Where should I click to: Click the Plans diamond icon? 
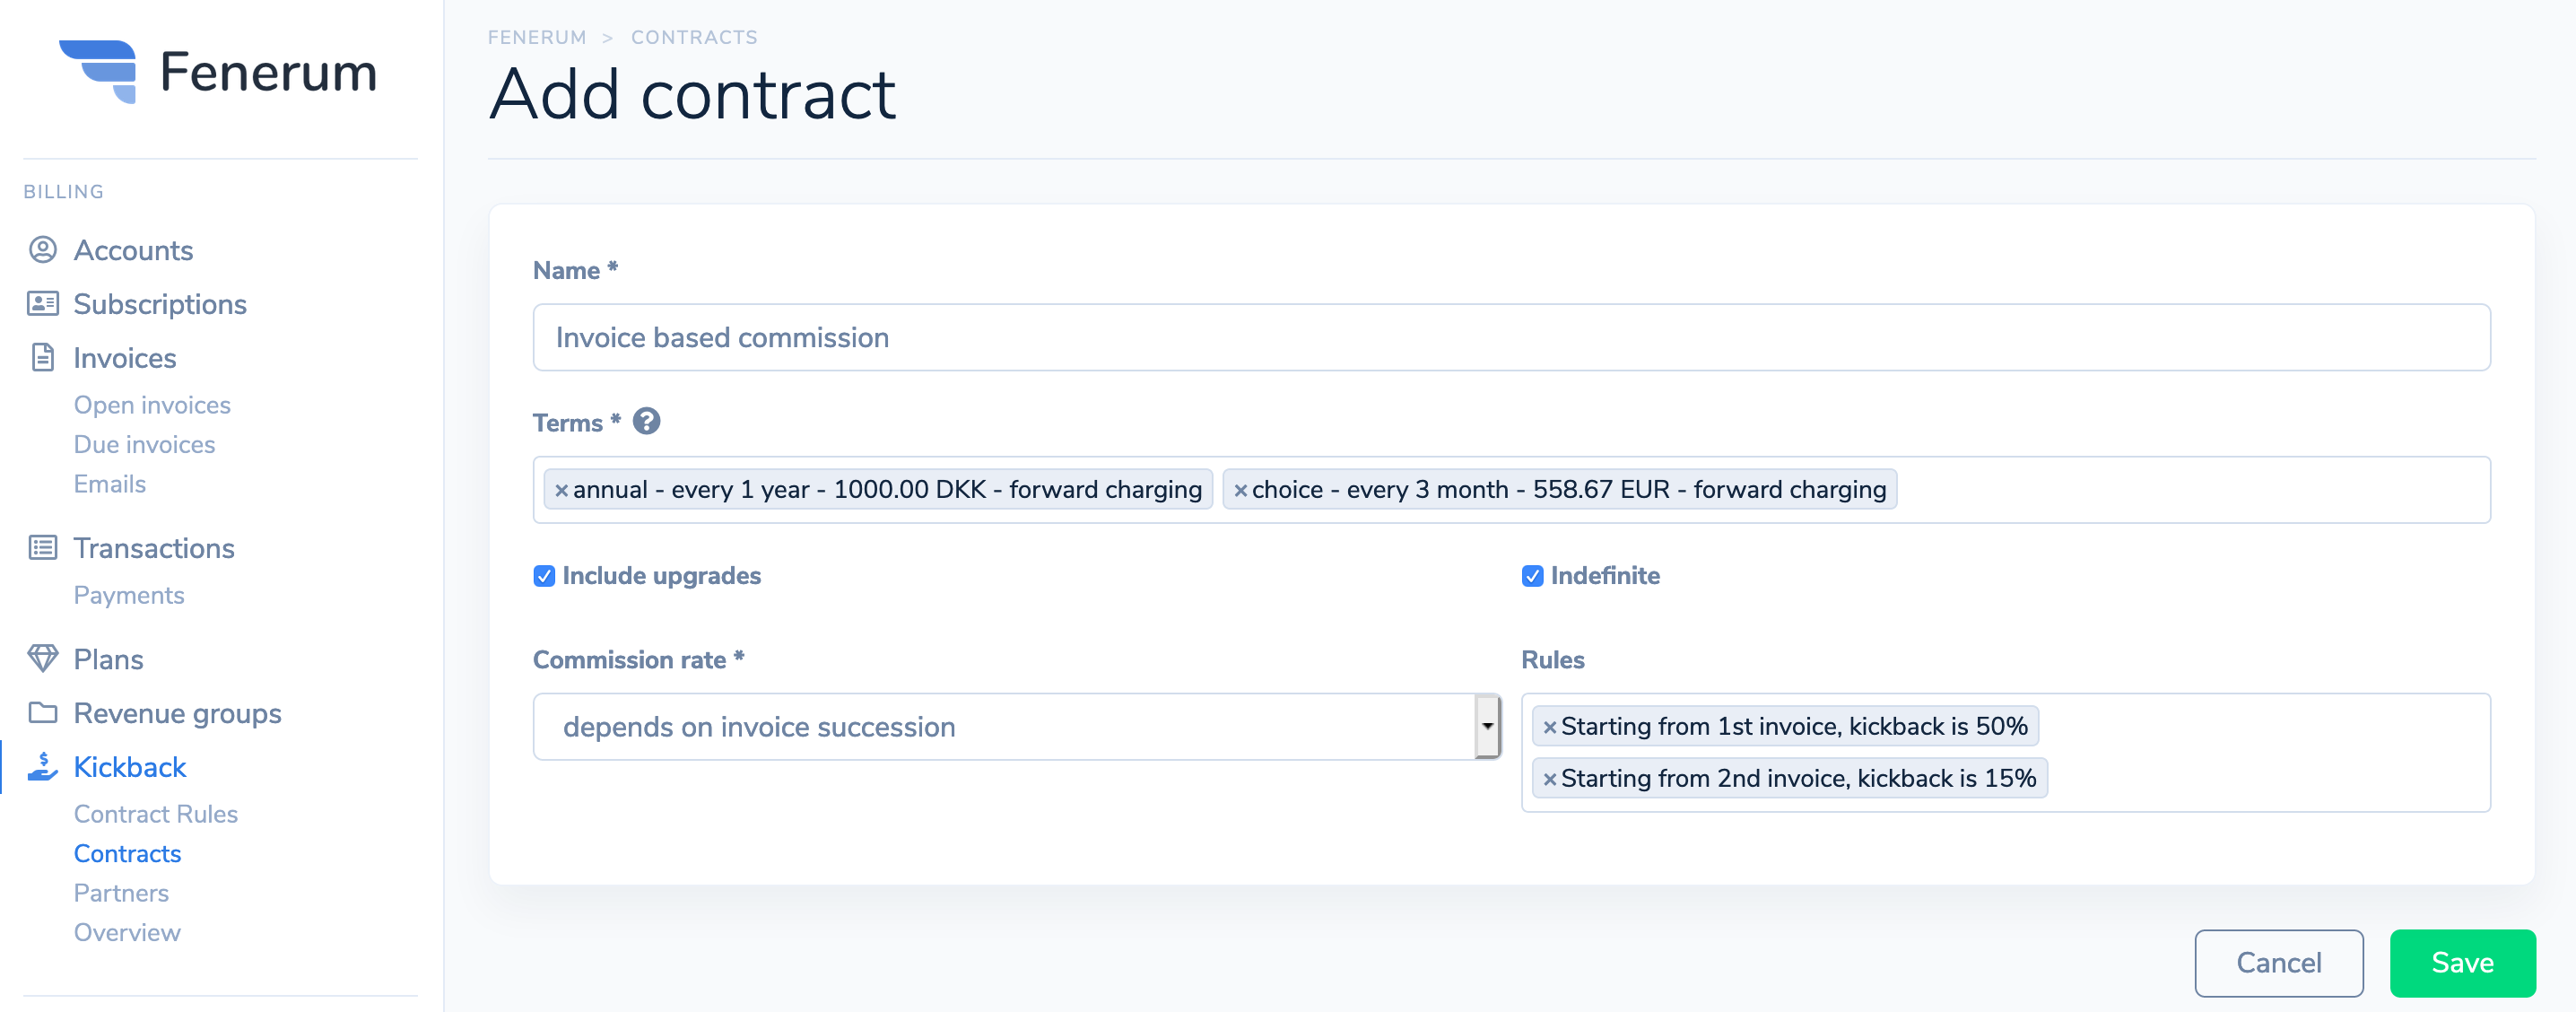point(42,658)
